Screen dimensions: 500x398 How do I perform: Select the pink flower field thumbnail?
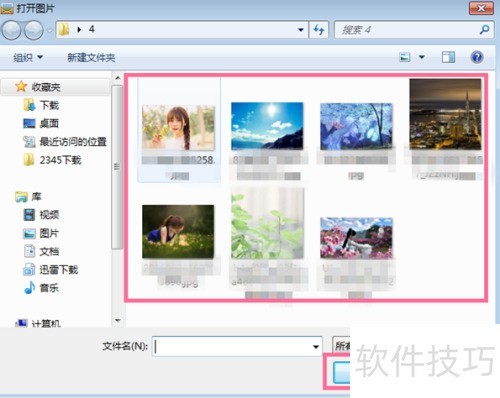[356, 238]
